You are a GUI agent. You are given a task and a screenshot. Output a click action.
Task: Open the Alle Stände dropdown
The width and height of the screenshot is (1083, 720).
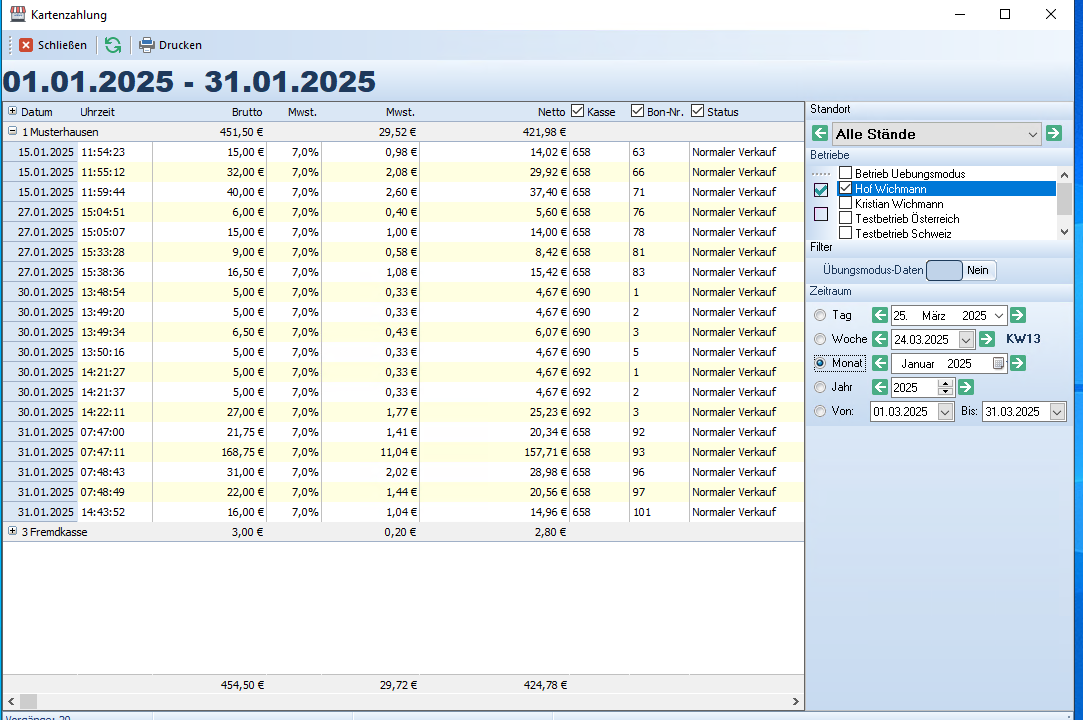1033,134
